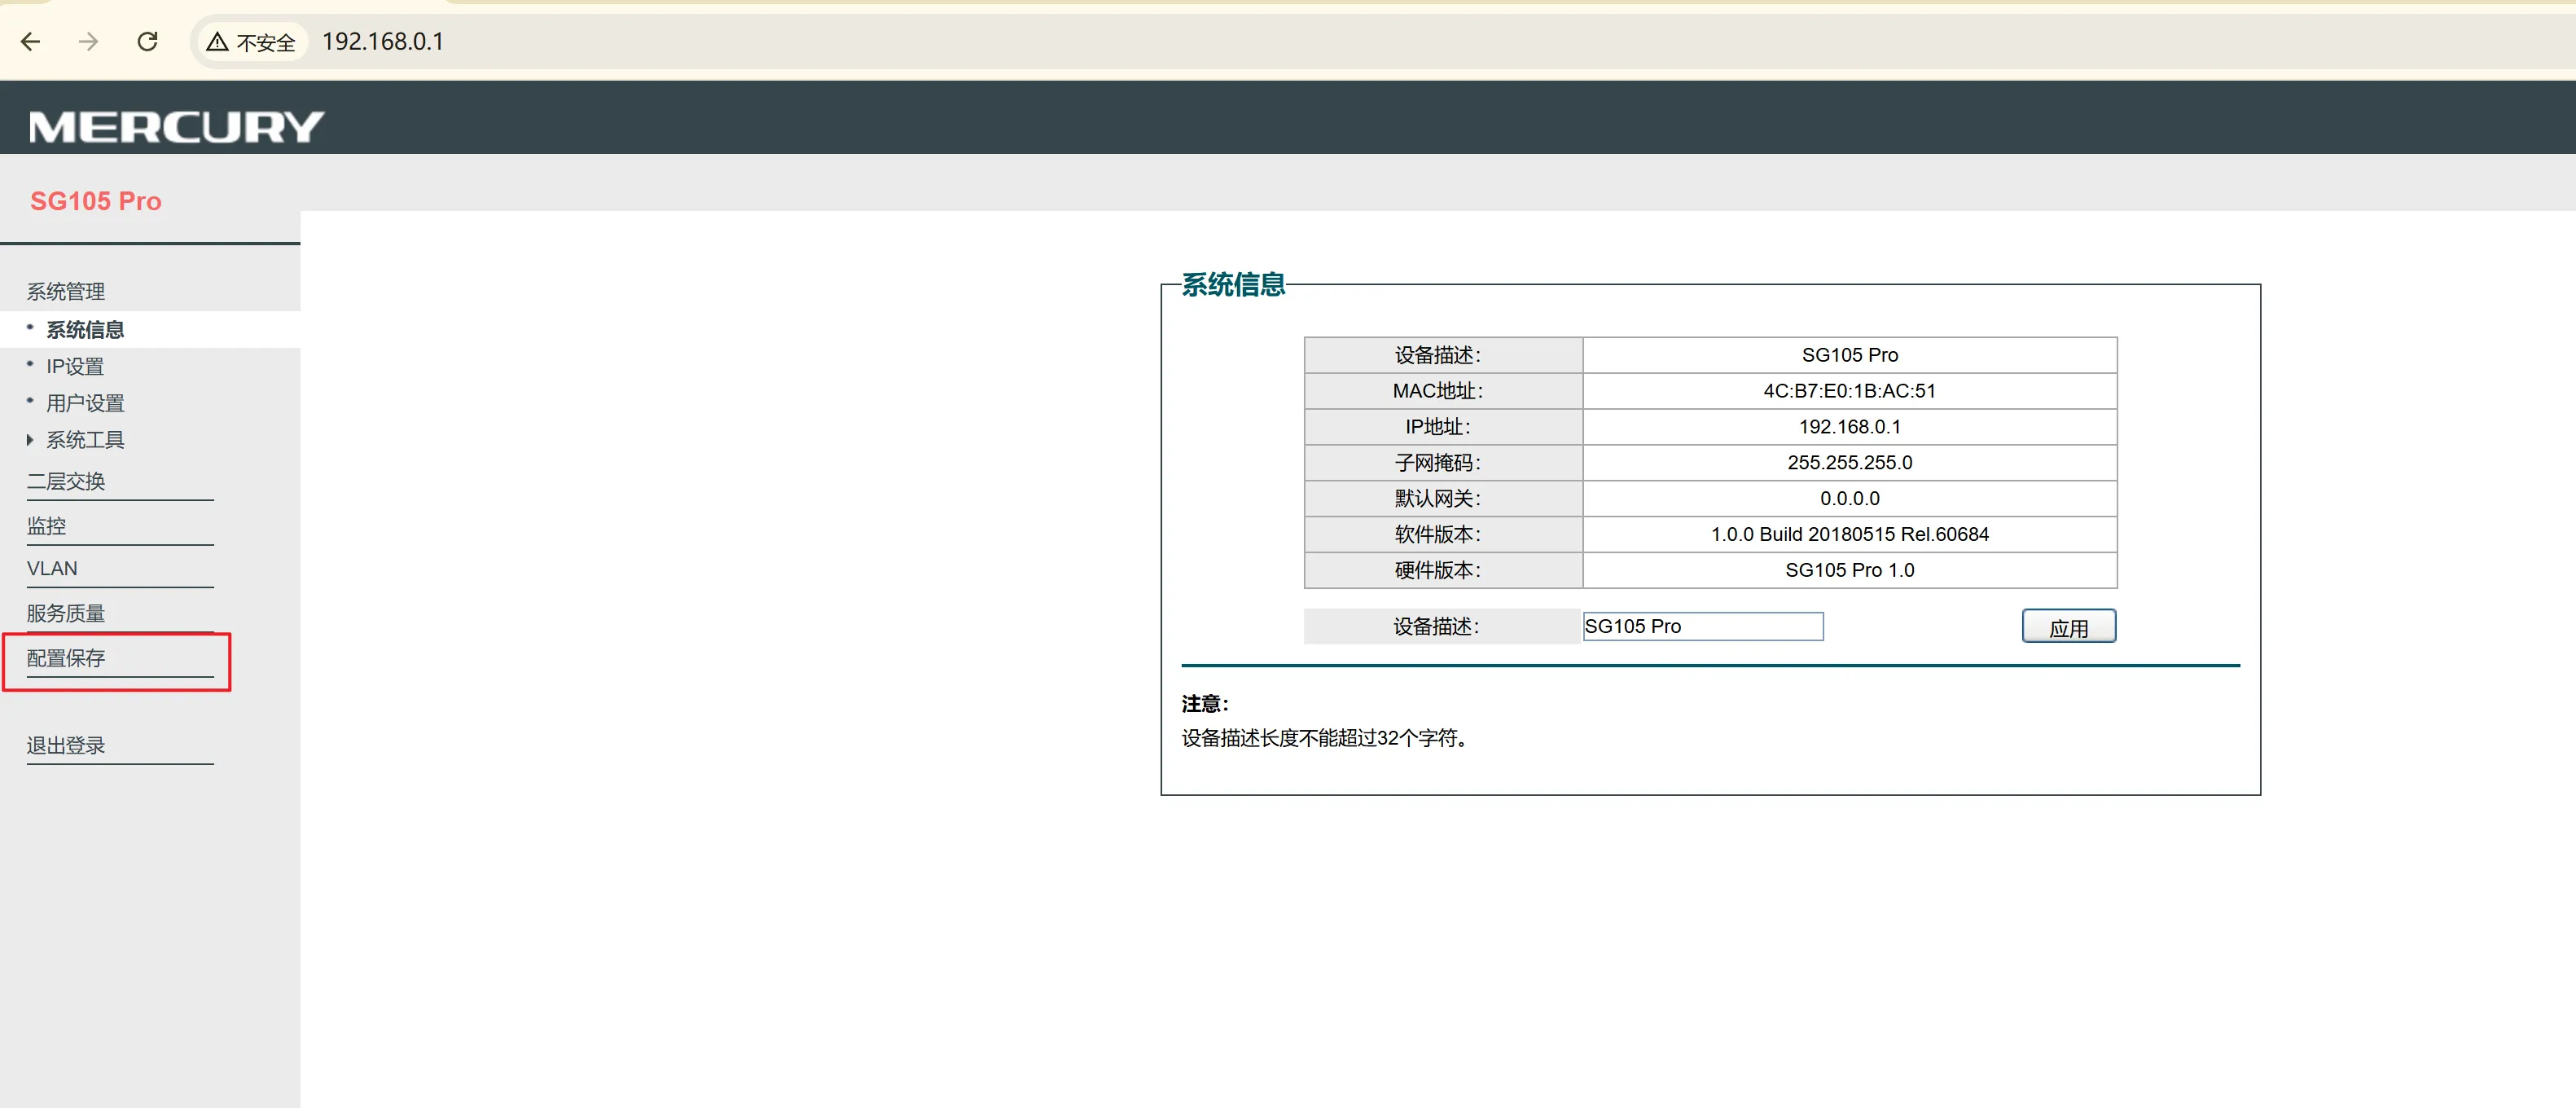Click 退出登录 to log out
This screenshot has width=2576, height=1108.
coord(66,745)
